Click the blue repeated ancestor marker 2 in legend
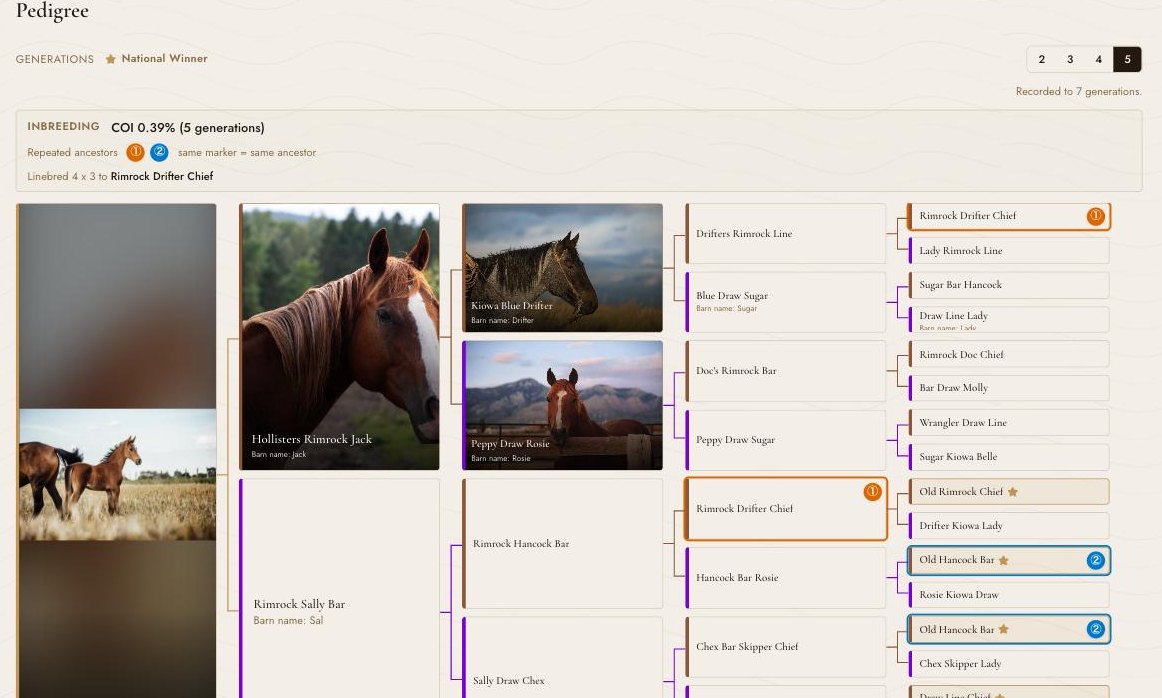 [x=159, y=153]
